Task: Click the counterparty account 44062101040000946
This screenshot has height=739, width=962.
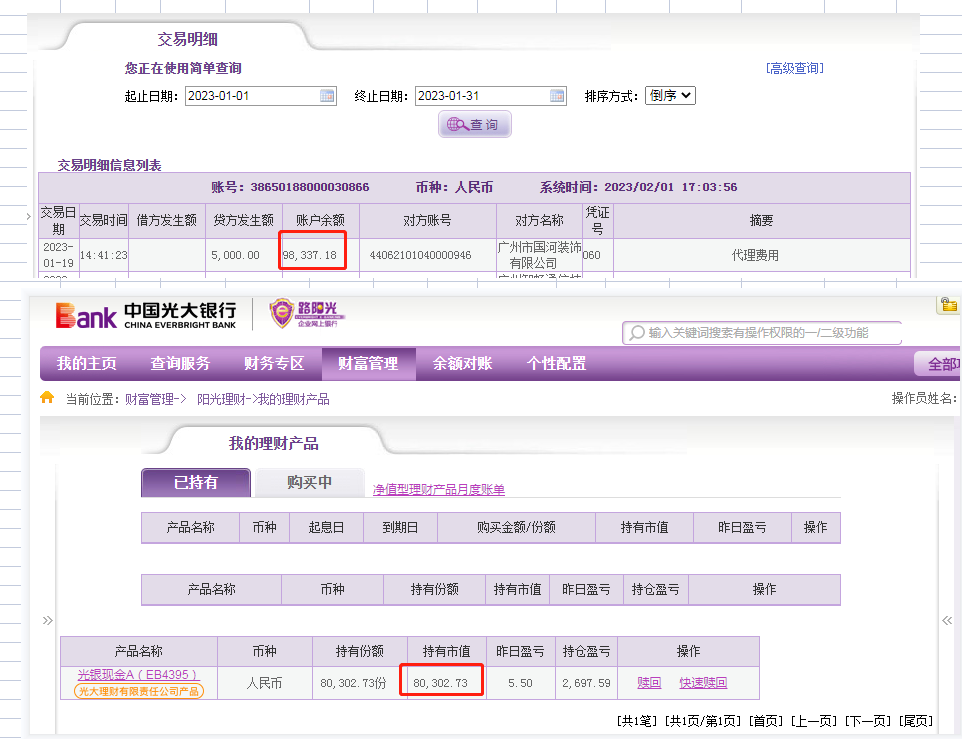Action: (420, 255)
